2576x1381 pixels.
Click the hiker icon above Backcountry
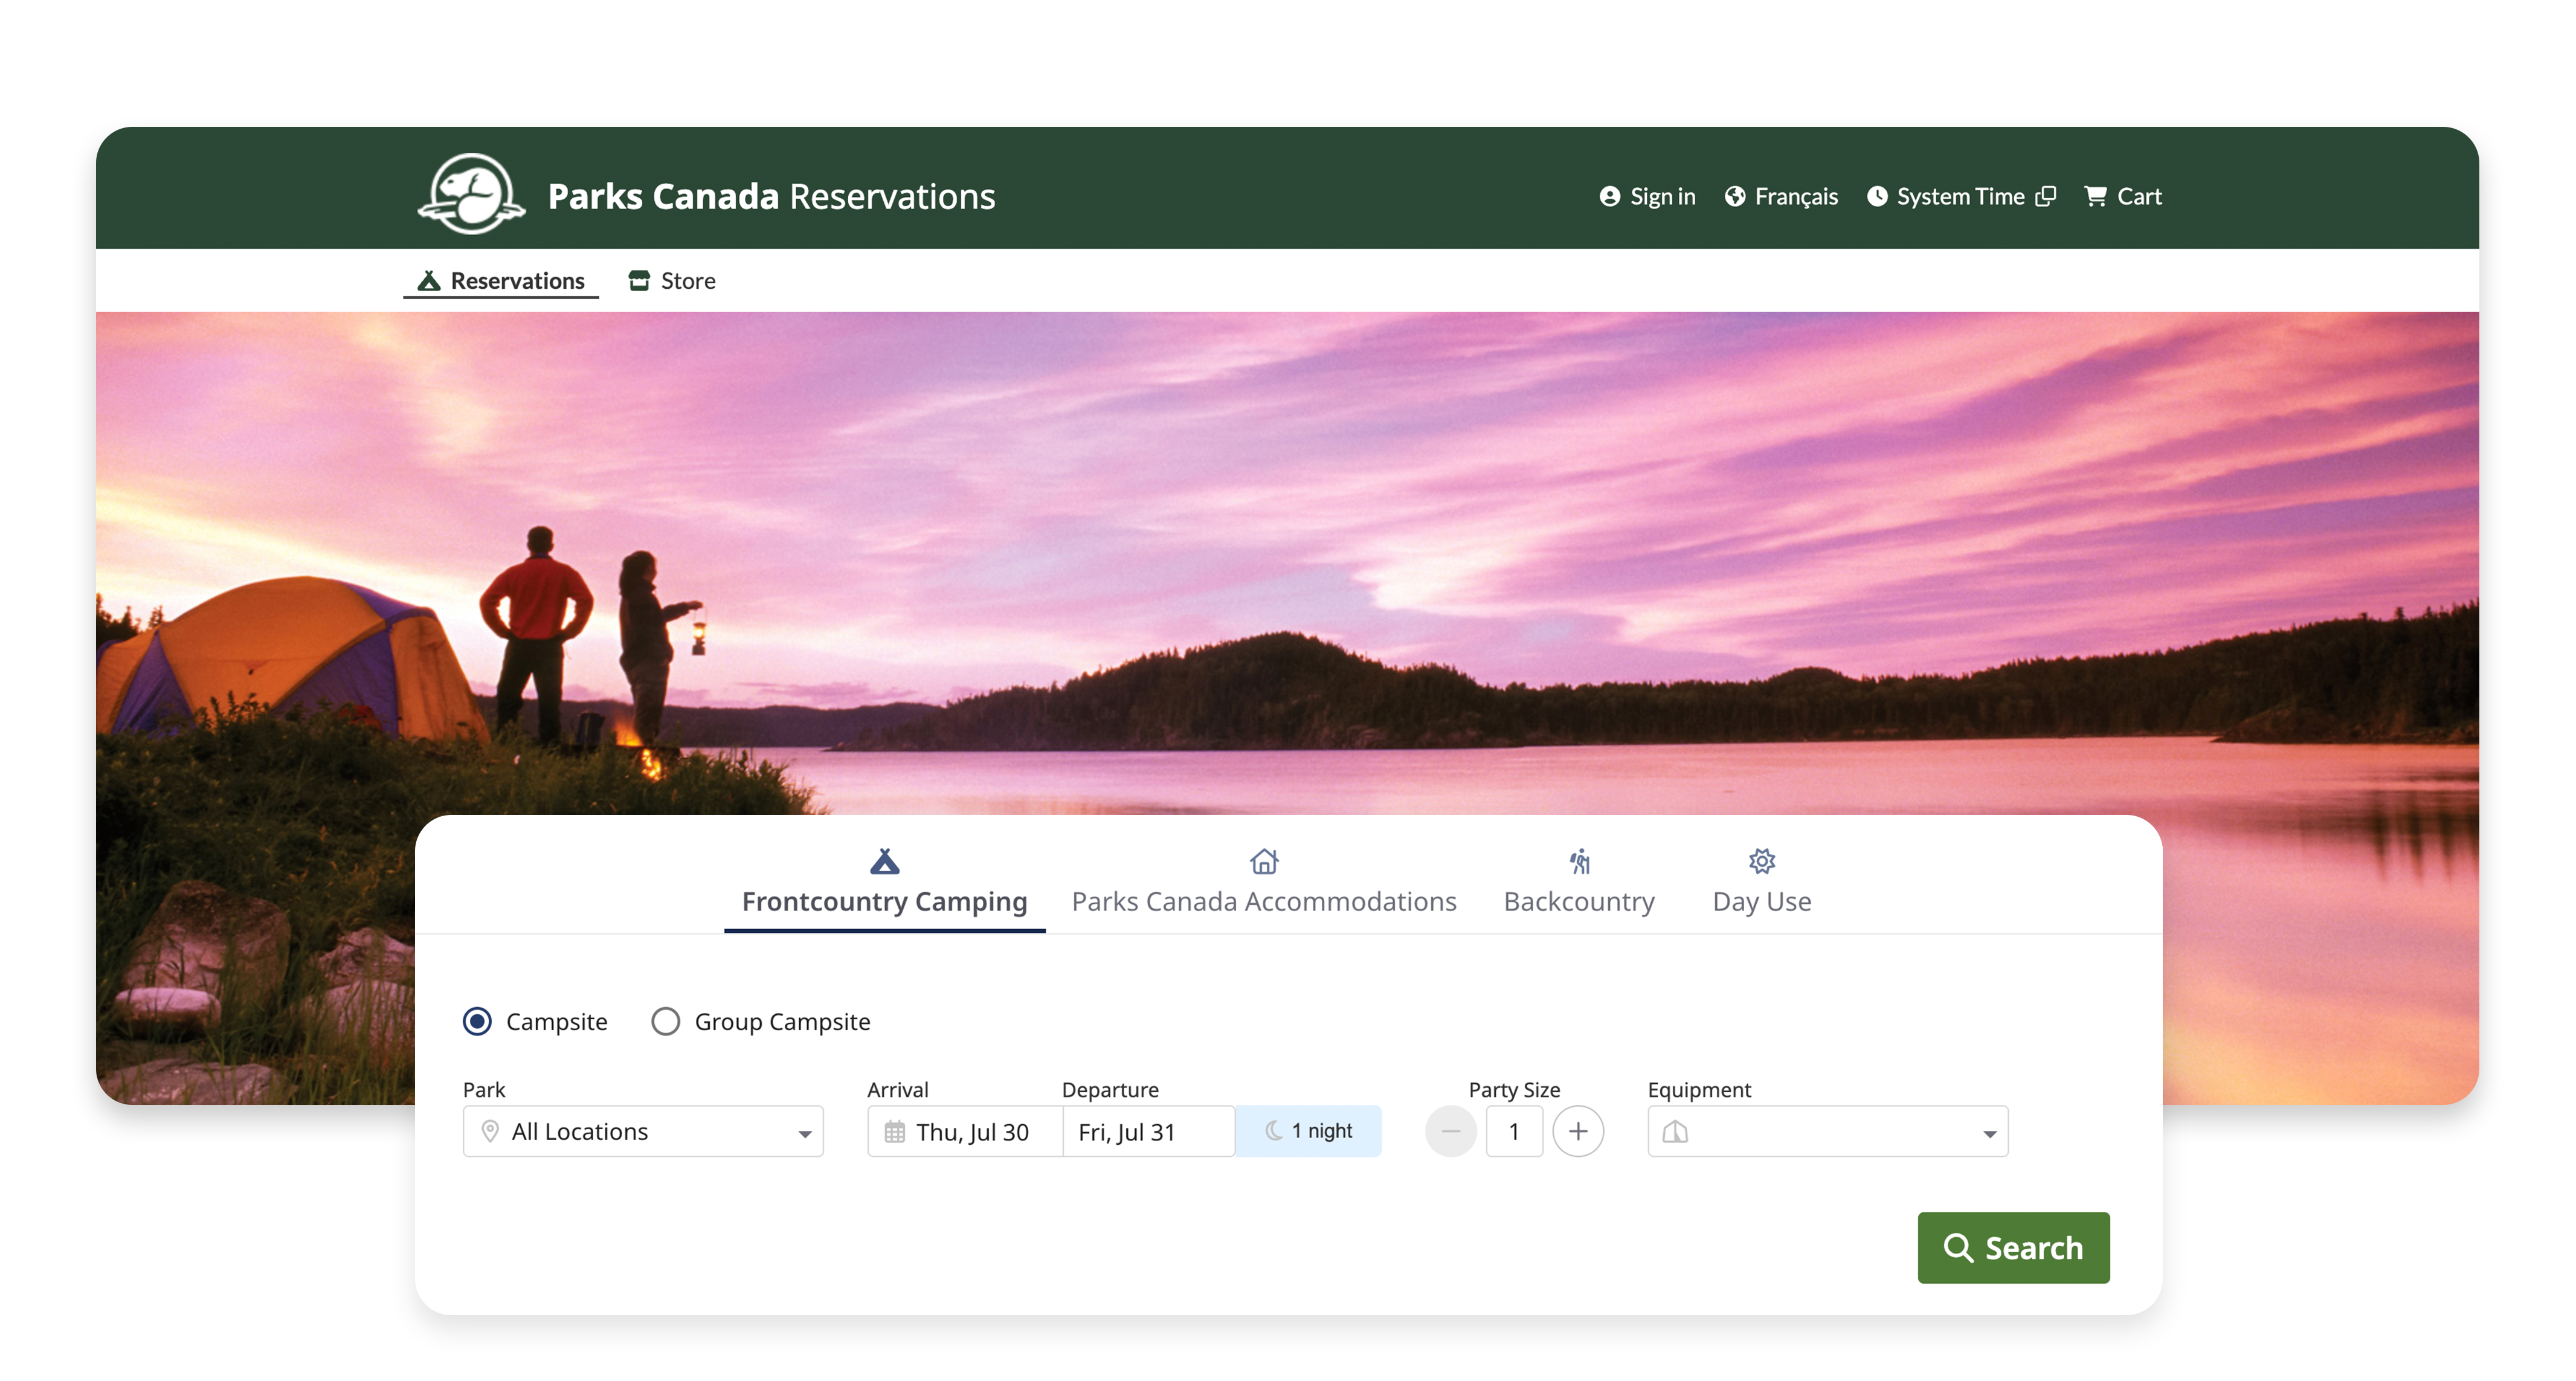click(1579, 861)
